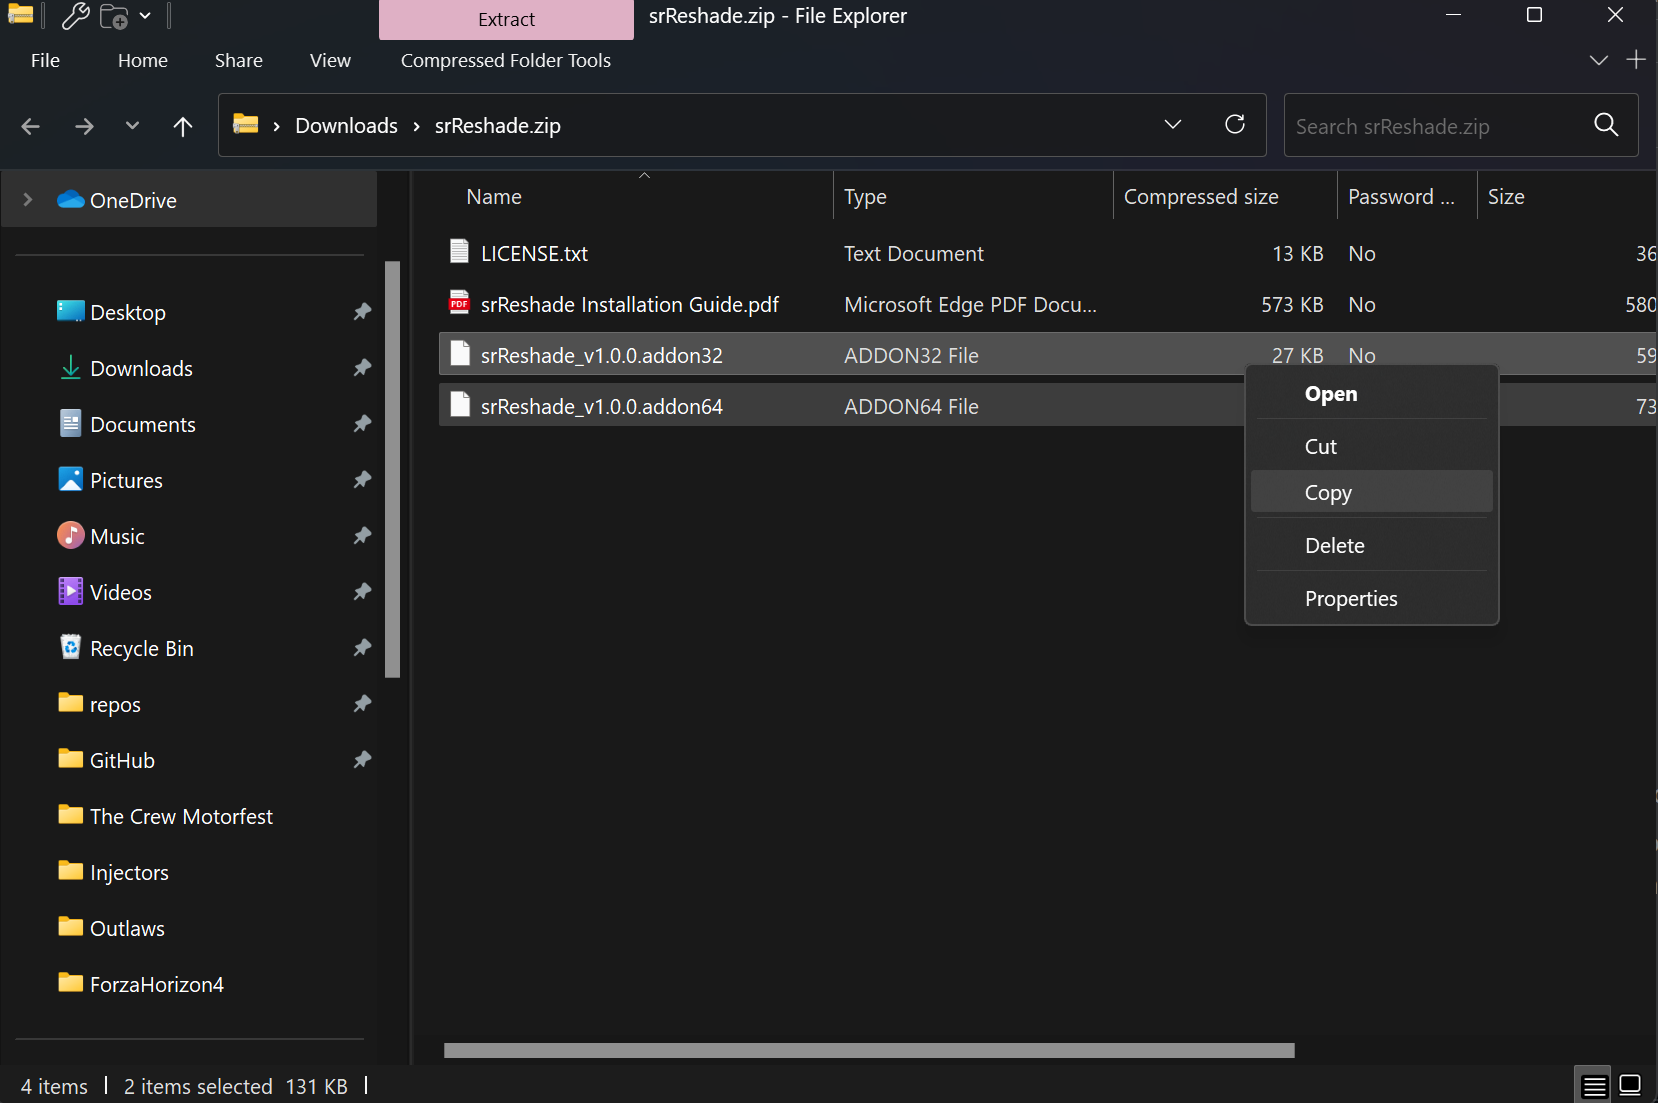This screenshot has width=1658, height=1103.
Task: Open the Compressed Folder Tools tab
Action: point(506,60)
